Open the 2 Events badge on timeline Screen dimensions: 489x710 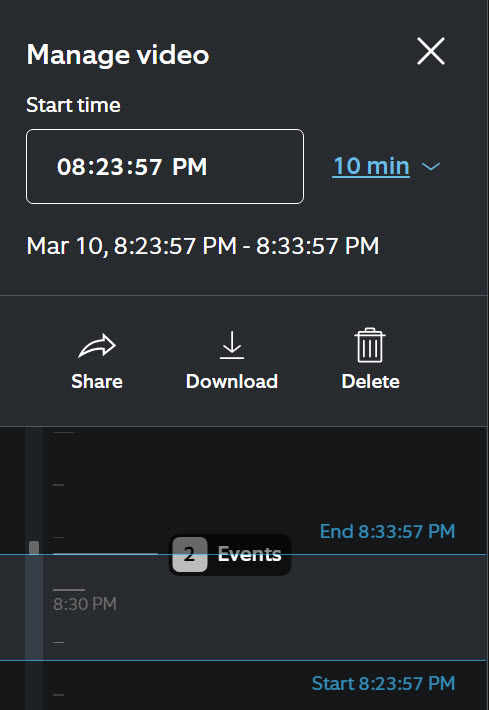[230, 555]
